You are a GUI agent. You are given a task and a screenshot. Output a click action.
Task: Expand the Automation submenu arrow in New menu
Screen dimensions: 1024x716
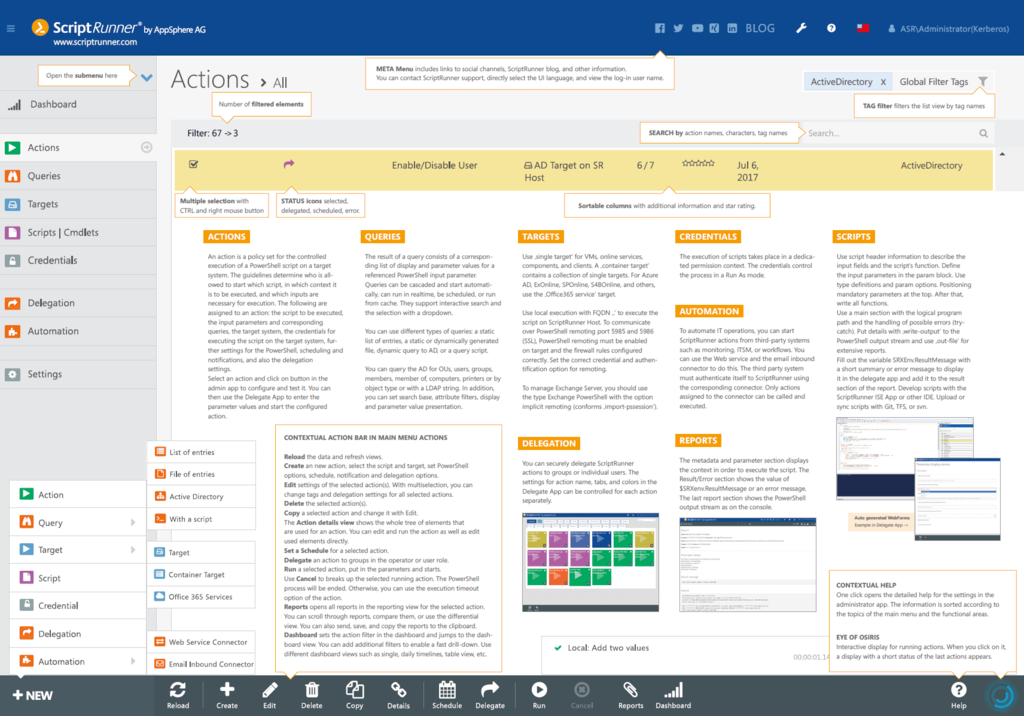pos(133,661)
